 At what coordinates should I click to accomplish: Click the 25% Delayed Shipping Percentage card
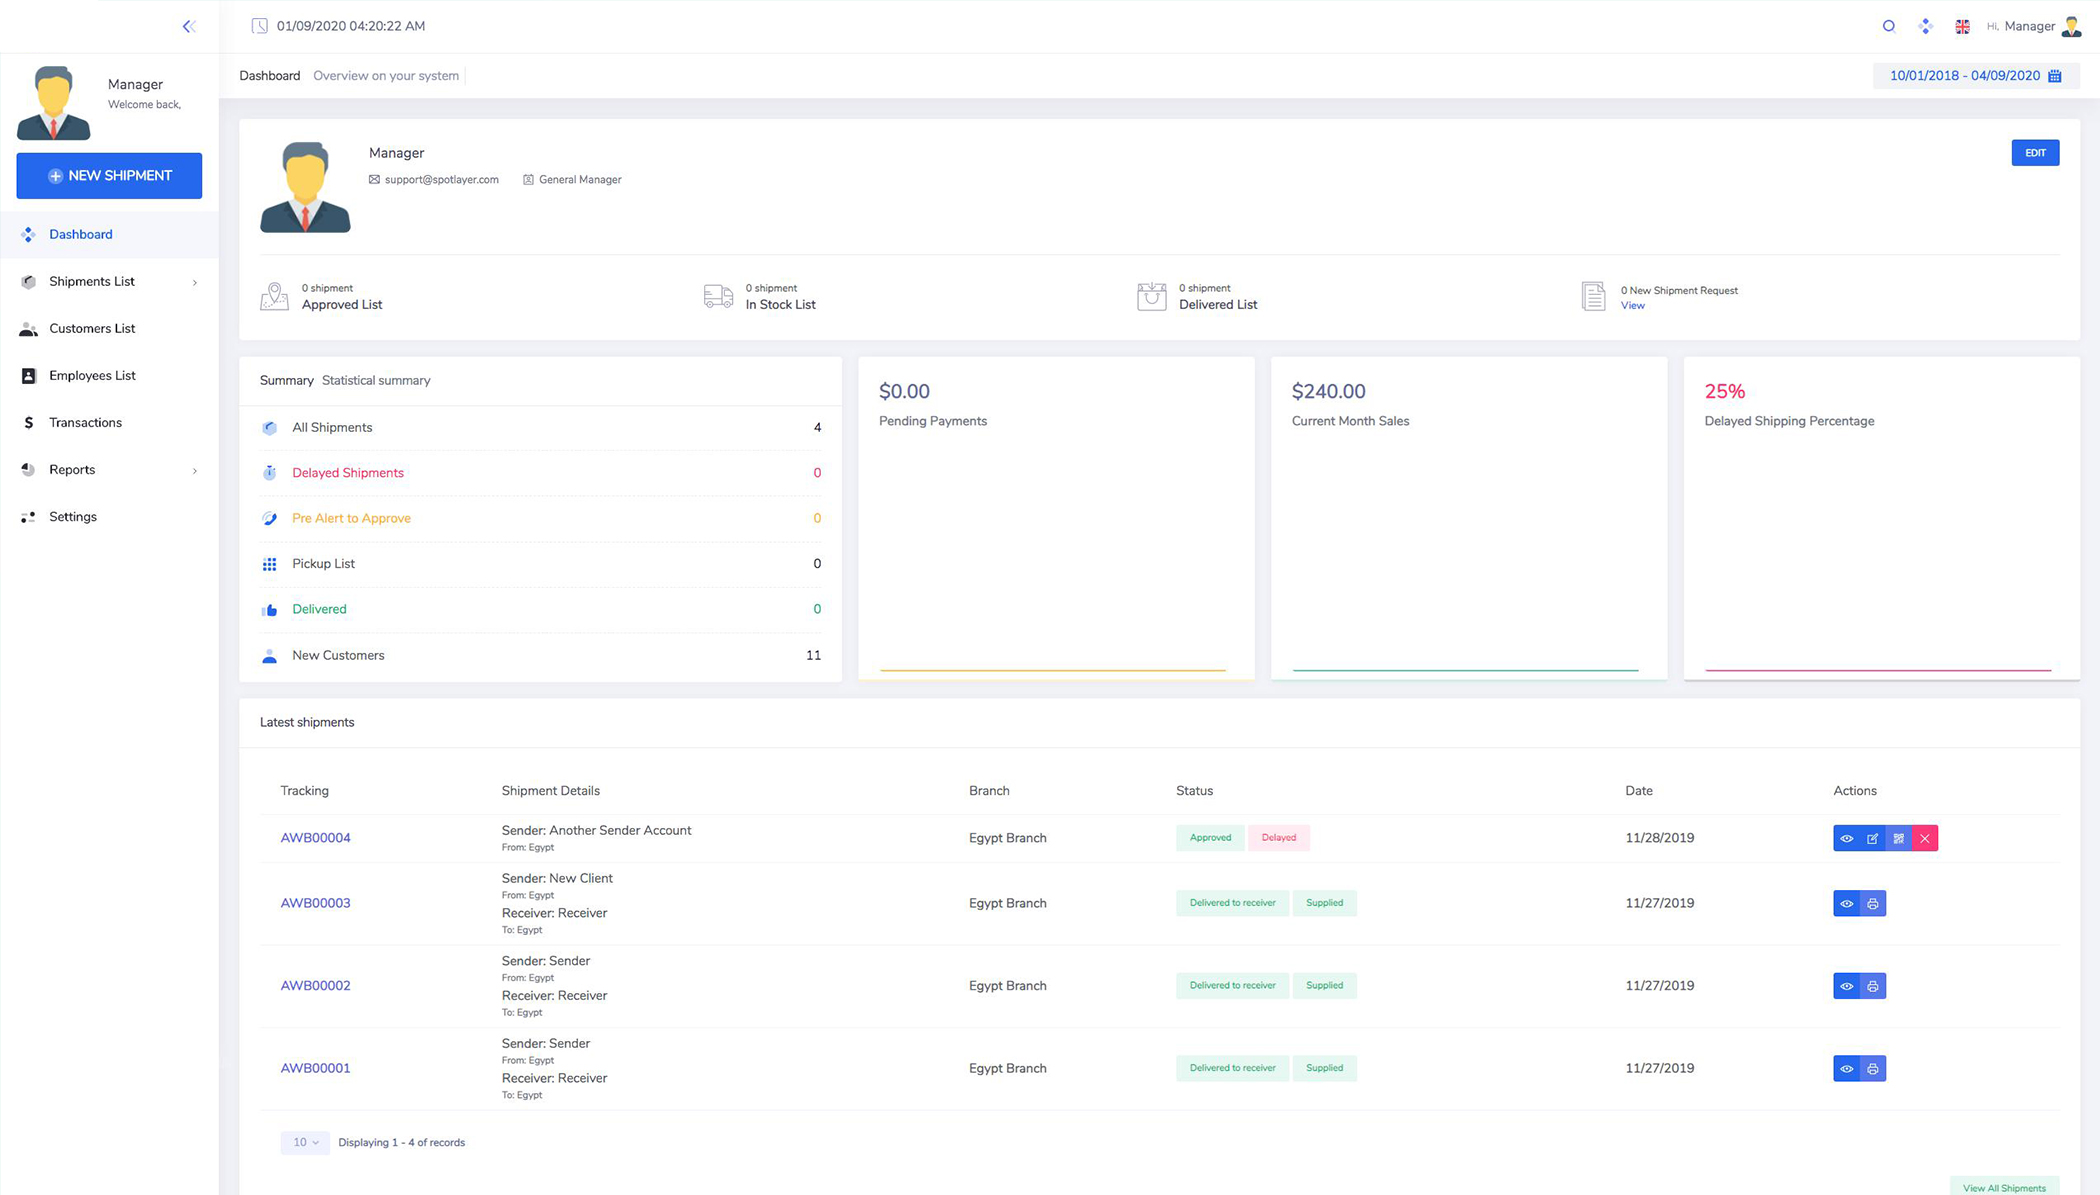point(1882,518)
